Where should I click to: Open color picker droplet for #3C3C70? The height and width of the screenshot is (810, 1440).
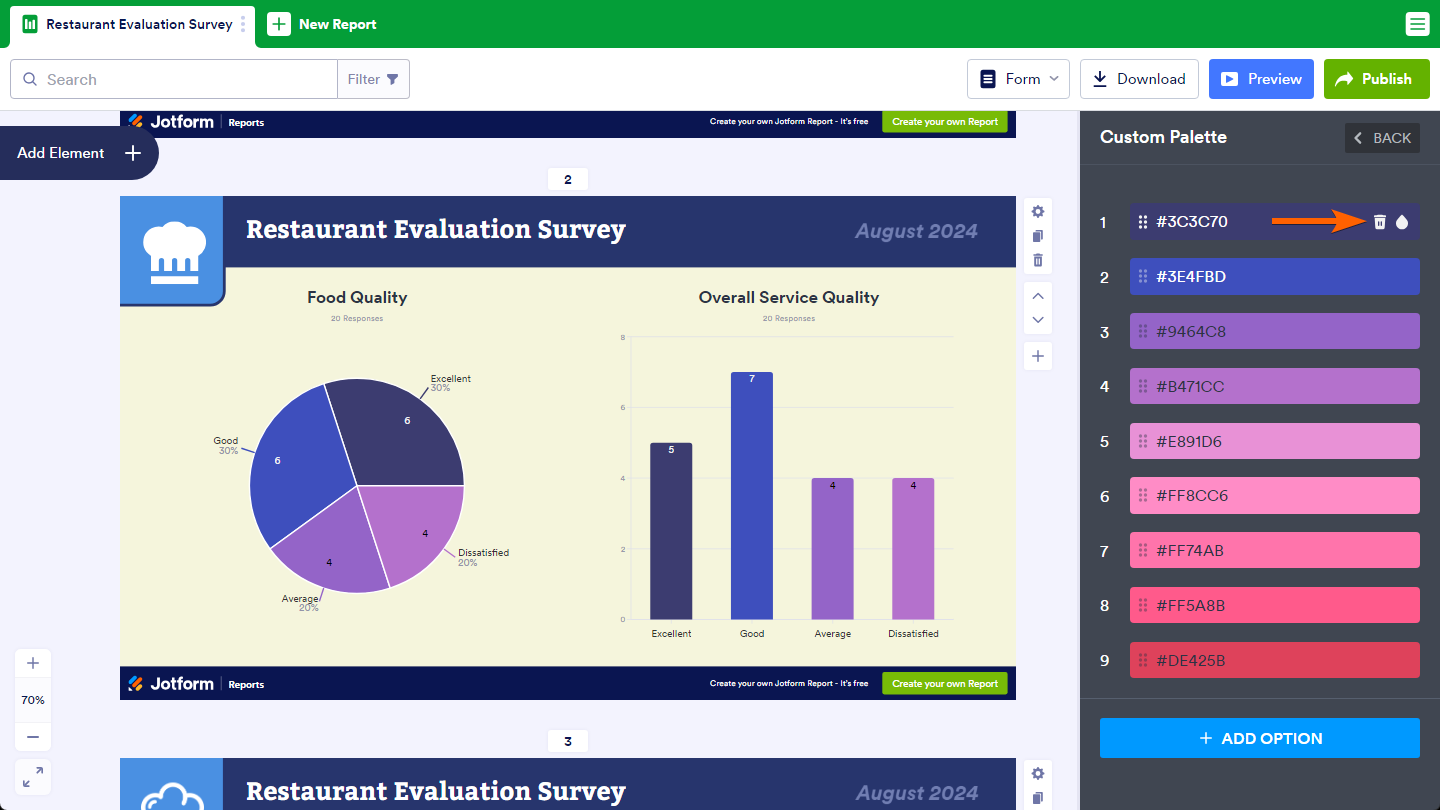1402,222
